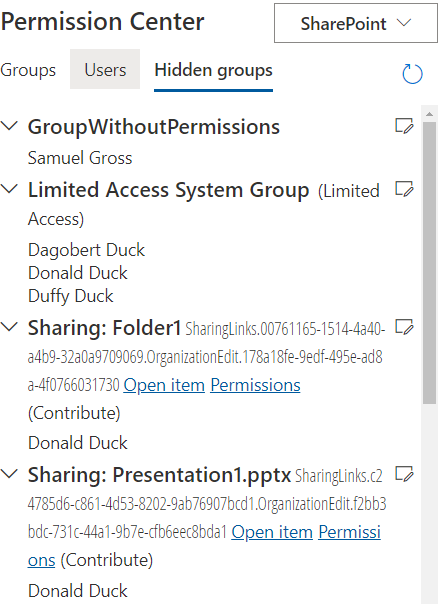Switch to the Groups tab
The image size is (441, 604).
[28, 70]
